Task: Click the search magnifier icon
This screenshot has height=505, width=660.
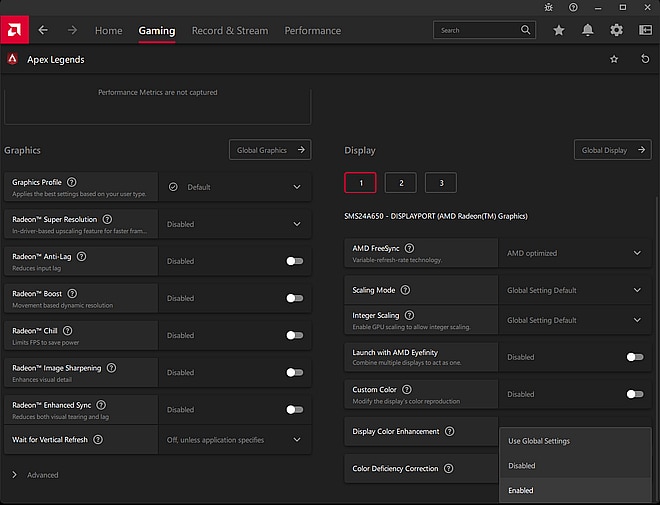Action: (525, 30)
